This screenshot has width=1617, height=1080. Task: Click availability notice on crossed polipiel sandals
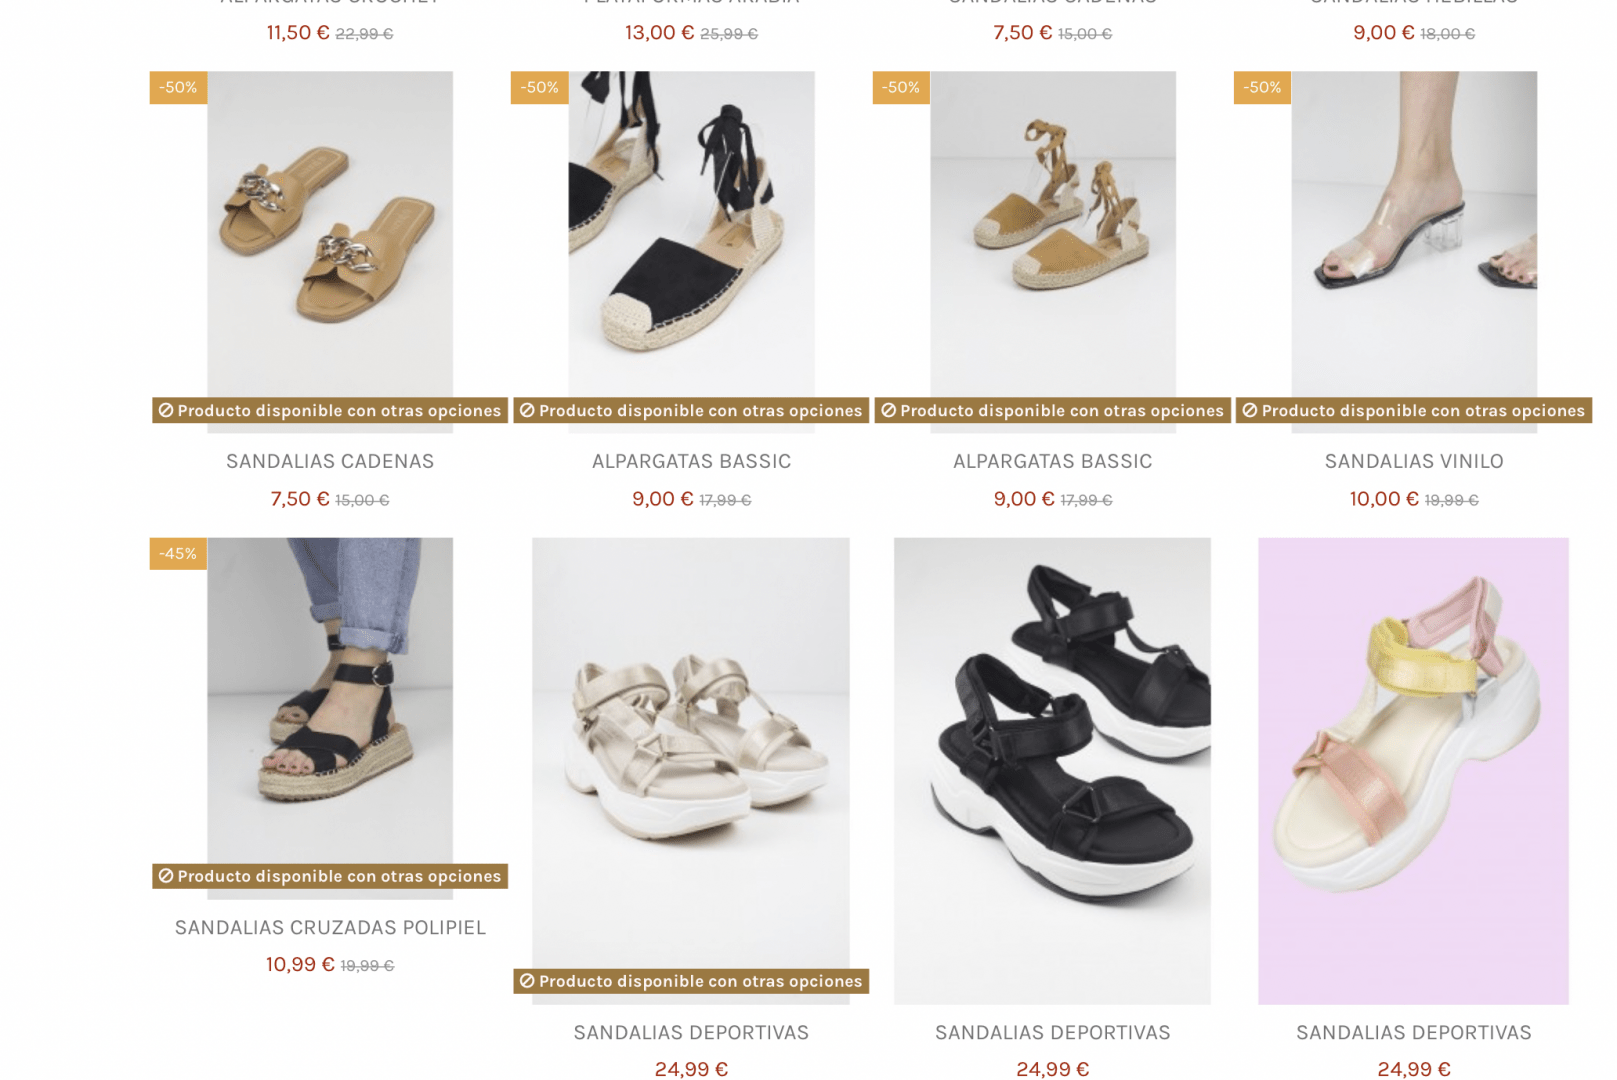tap(330, 876)
